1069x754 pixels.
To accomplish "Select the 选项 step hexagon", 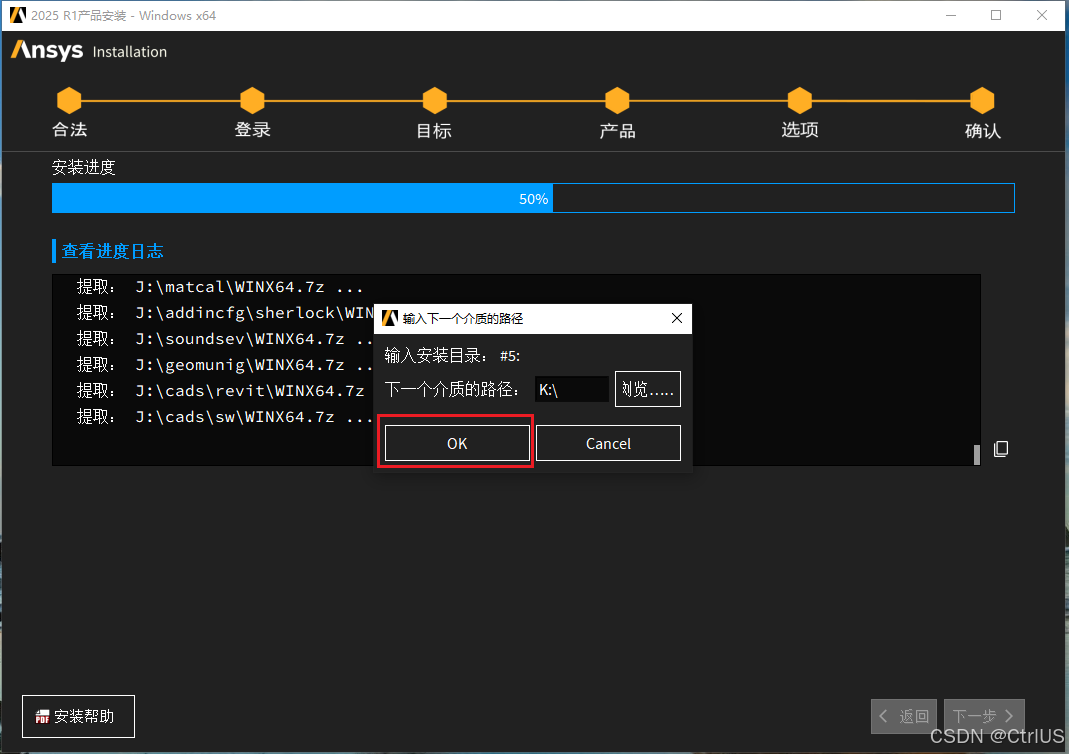I will click(x=800, y=101).
